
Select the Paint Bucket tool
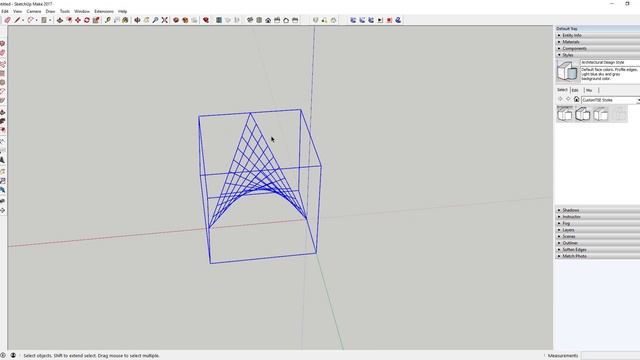[x=125, y=20]
